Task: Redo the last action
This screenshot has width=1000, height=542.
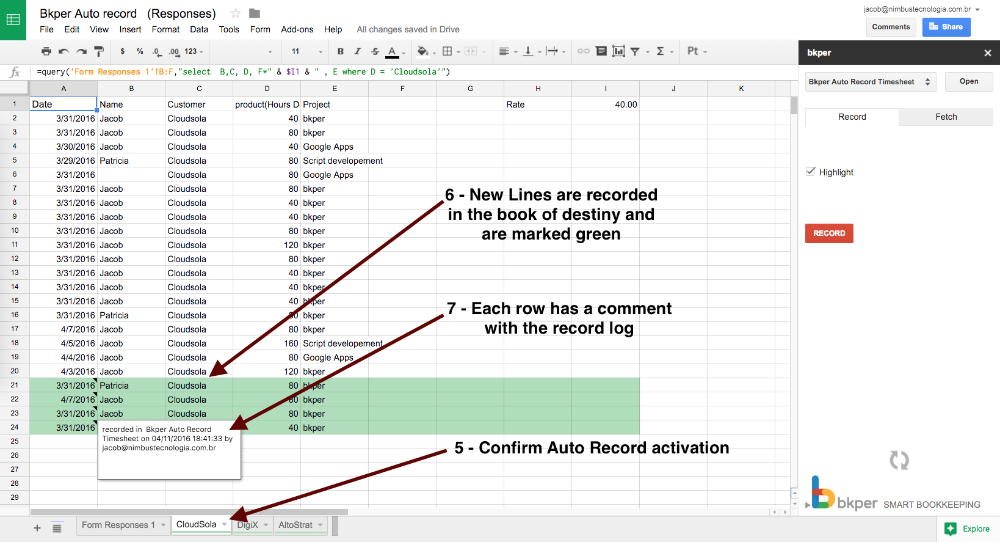Action: point(81,51)
